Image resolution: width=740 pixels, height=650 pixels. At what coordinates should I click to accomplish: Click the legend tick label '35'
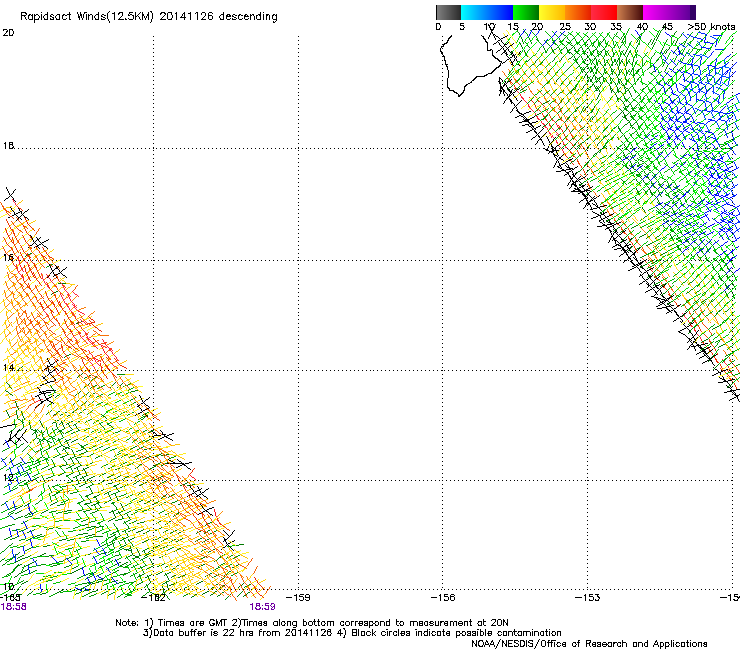(616, 27)
